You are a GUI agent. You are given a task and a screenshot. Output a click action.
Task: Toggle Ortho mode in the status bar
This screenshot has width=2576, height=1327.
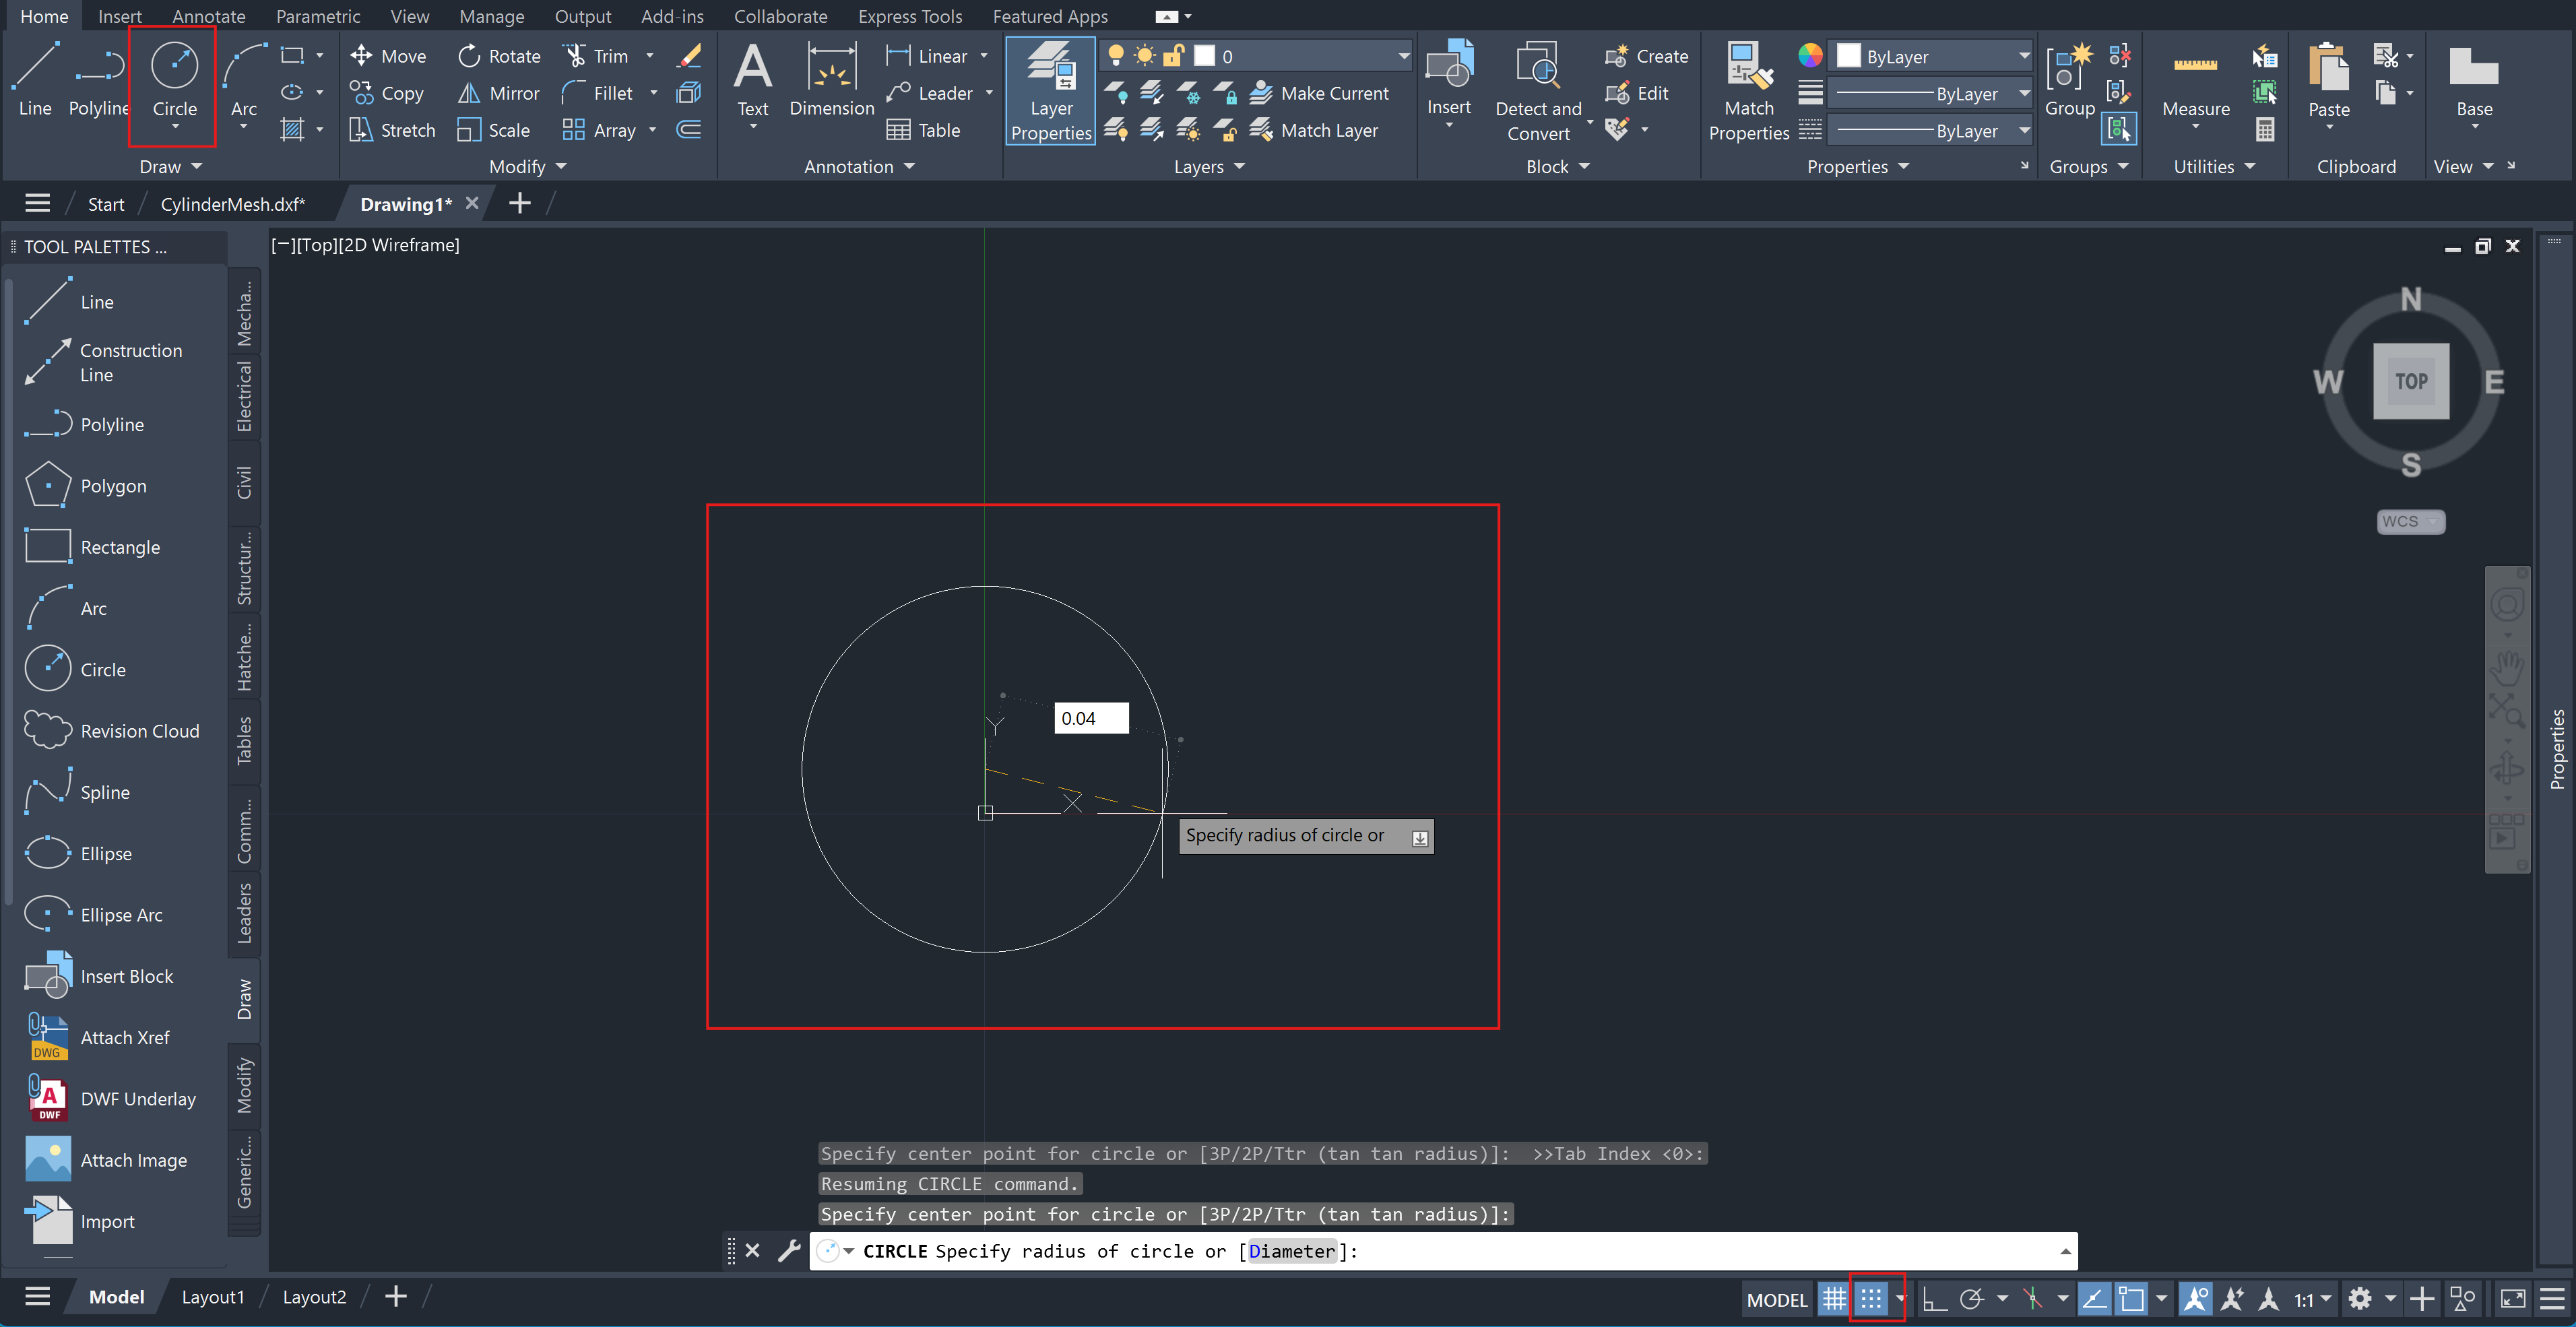tap(1934, 1299)
